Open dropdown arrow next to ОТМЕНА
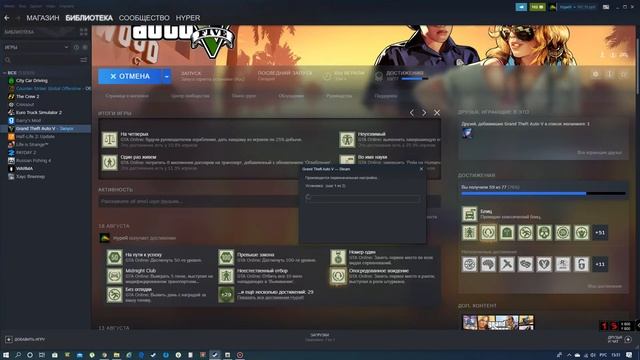Viewport: 640px width, 360px height. [167, 76]
